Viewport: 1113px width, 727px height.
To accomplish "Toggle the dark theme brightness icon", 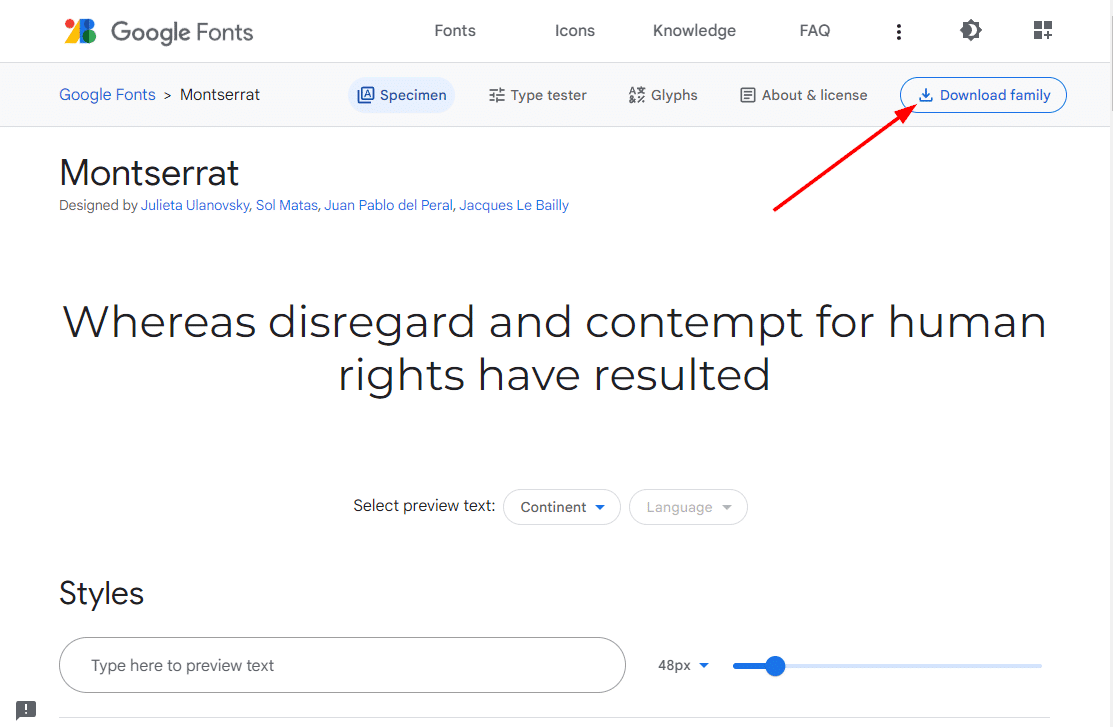I will click(970, 31).
